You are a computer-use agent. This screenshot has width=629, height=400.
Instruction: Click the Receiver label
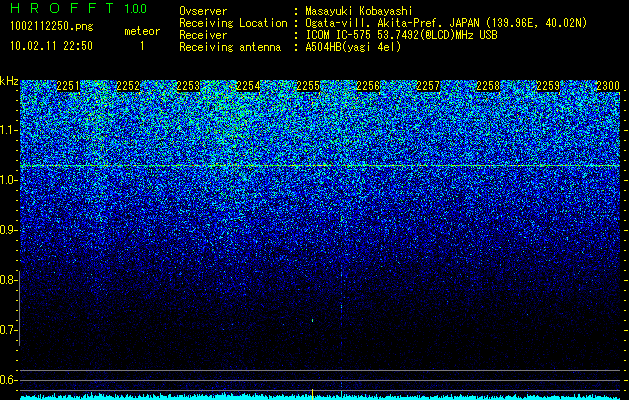pos(203,35)
